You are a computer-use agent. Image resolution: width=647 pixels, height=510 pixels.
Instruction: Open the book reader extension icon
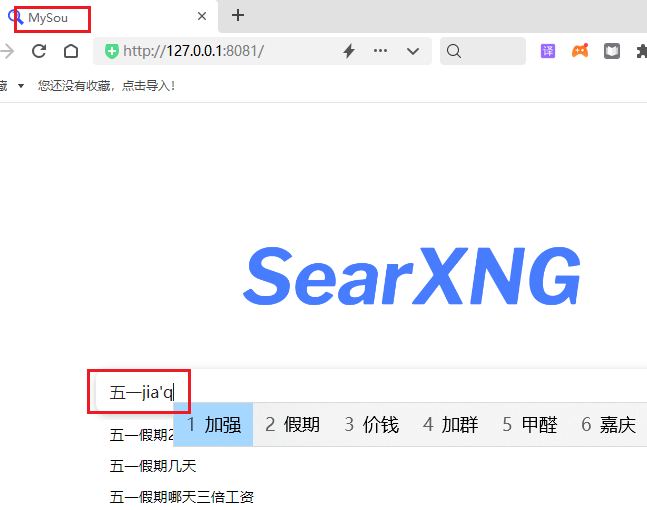tap(612, 51)
